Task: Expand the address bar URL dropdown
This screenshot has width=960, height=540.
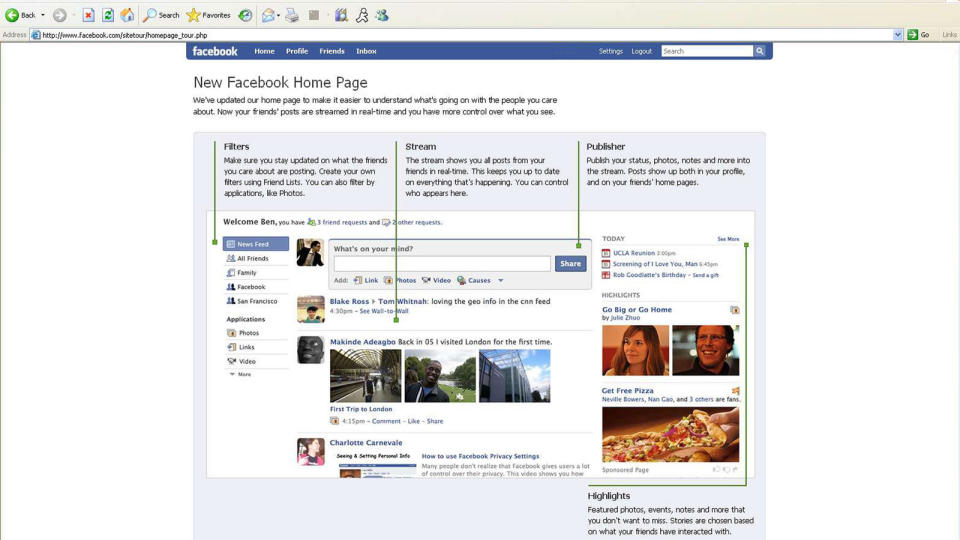Action: point(898,35)
